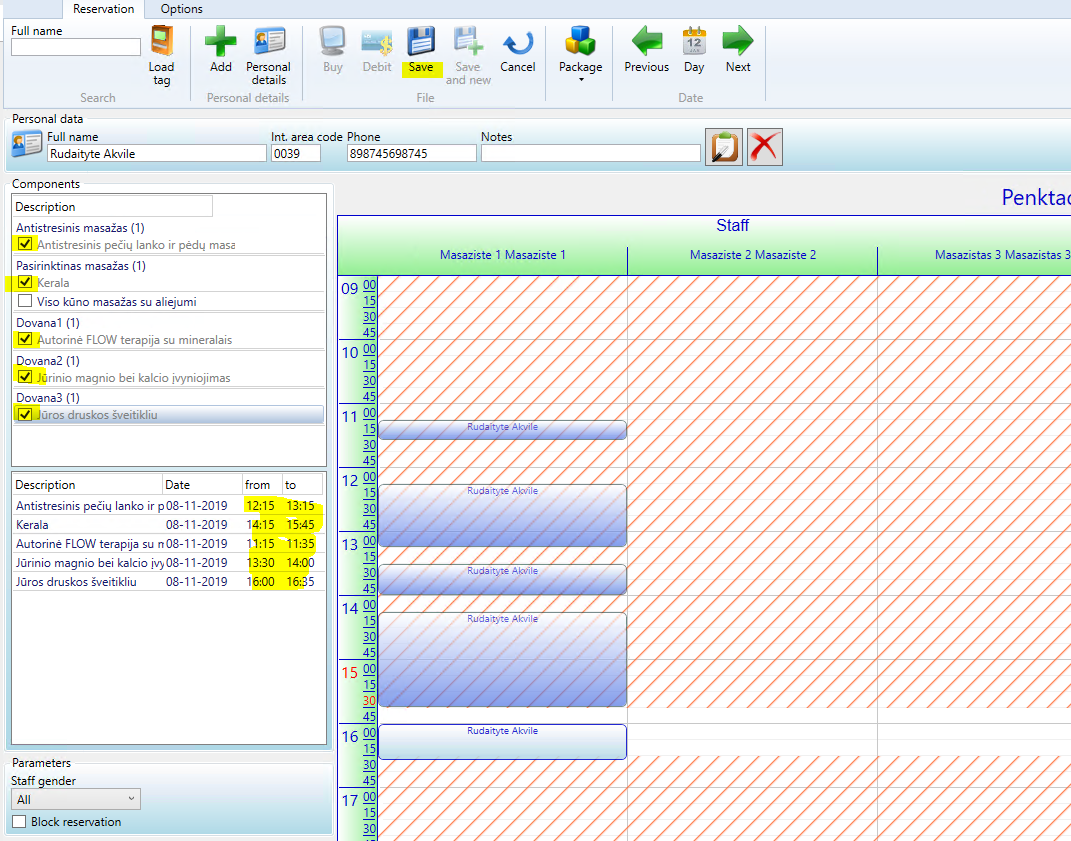Select the Kerala row in schedule list
1071x841 pixels.
[x=169, y=525]
